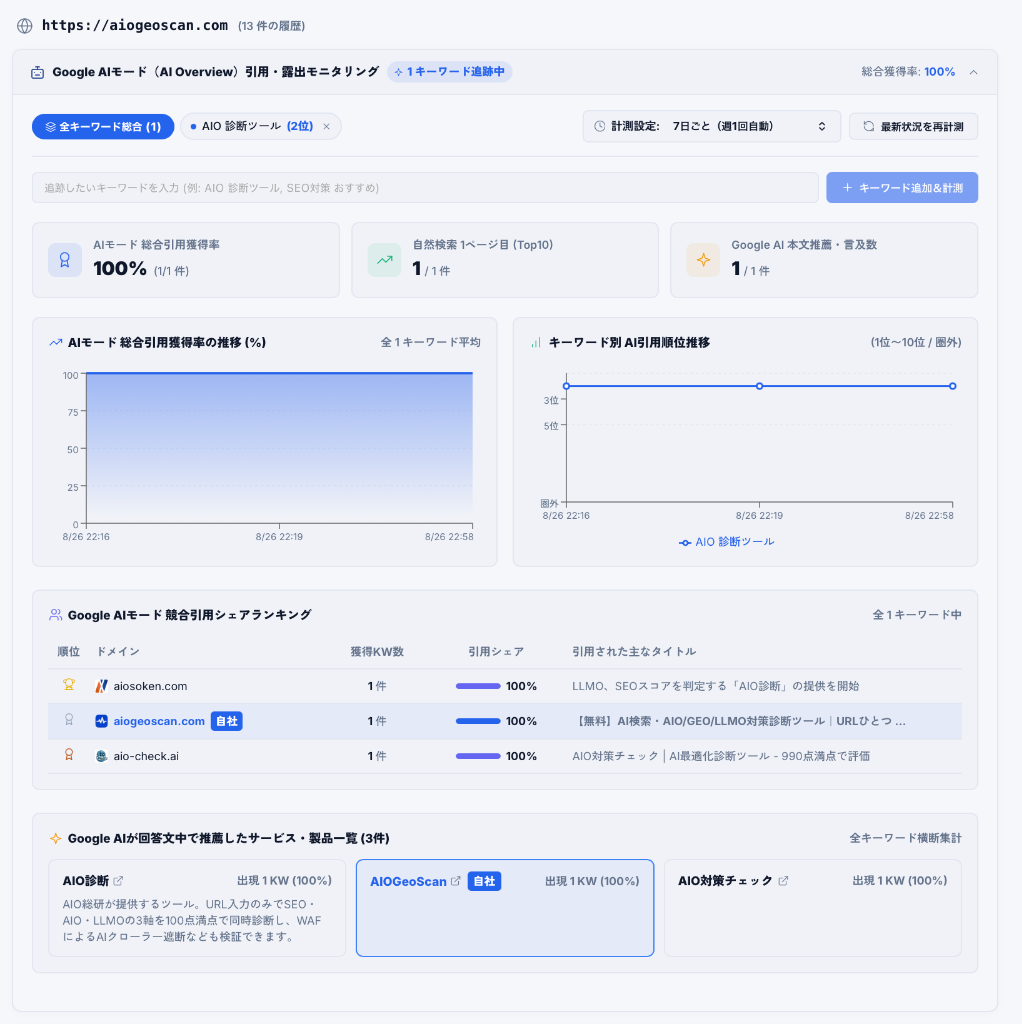Open the AIO対策チェック service card title

pos(725,881)
